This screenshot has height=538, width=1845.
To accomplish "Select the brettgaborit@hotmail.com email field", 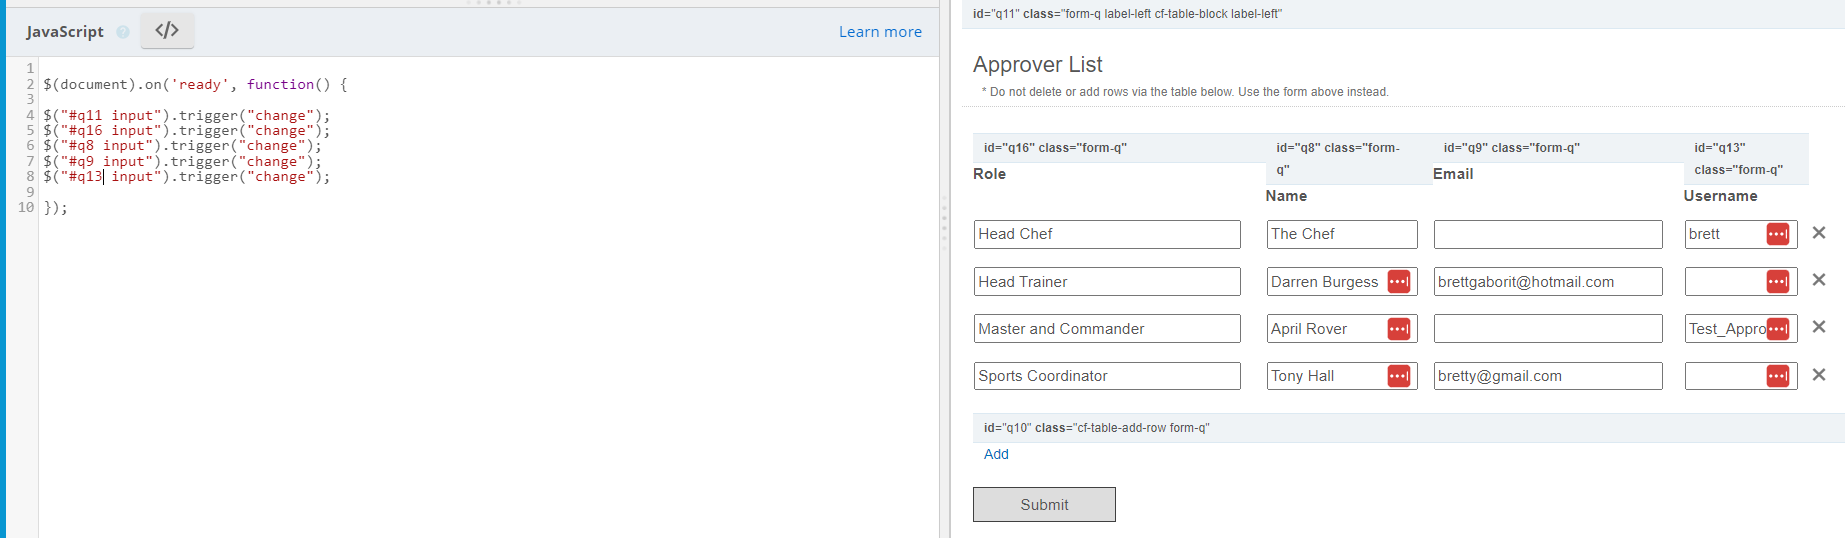I will [x=1547, y=282].
